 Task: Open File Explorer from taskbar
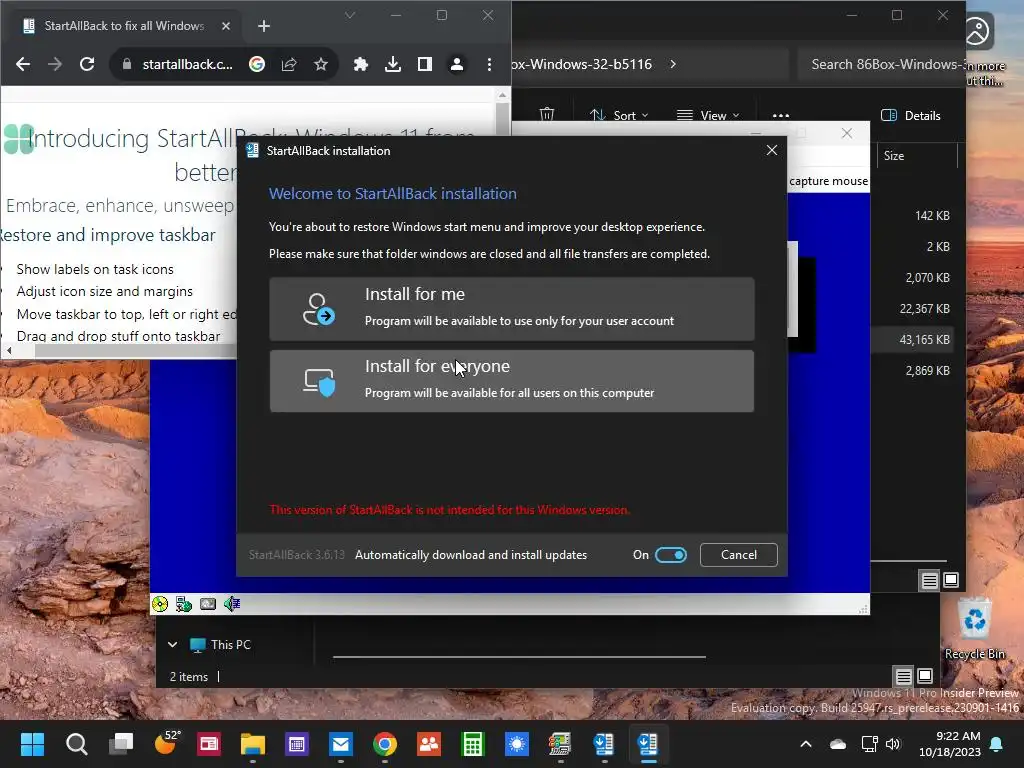click(x=253, y=744)
